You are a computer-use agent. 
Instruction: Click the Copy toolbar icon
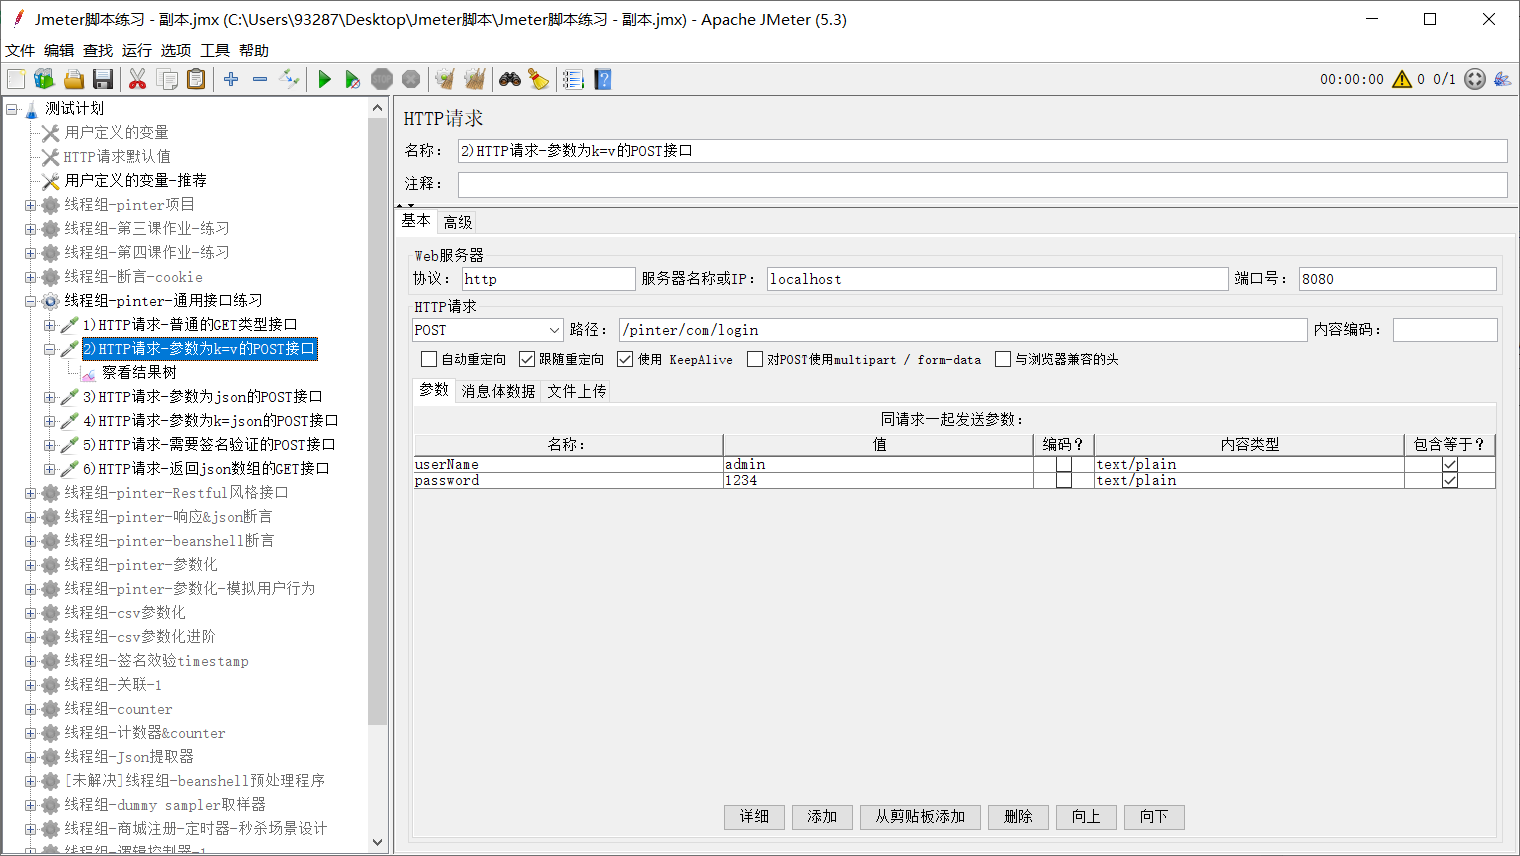click(x=167, y=79)
